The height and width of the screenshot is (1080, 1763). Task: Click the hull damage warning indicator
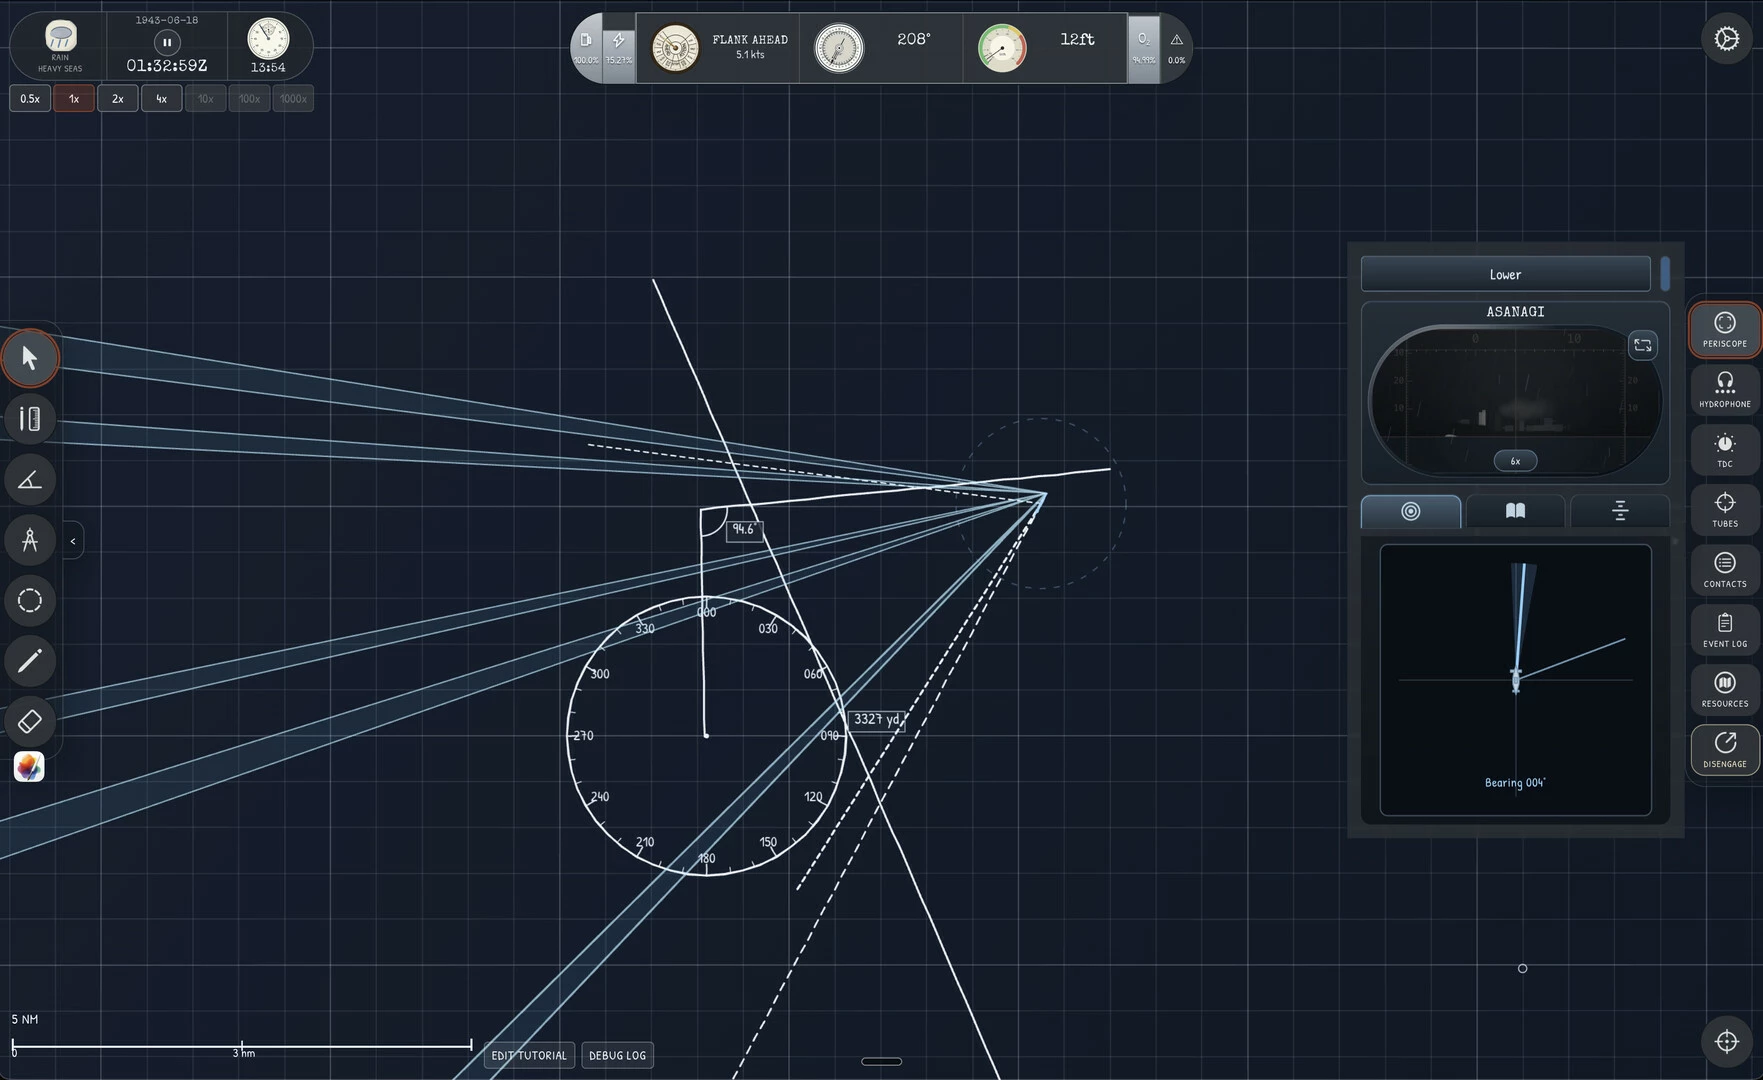[1176, 47]
